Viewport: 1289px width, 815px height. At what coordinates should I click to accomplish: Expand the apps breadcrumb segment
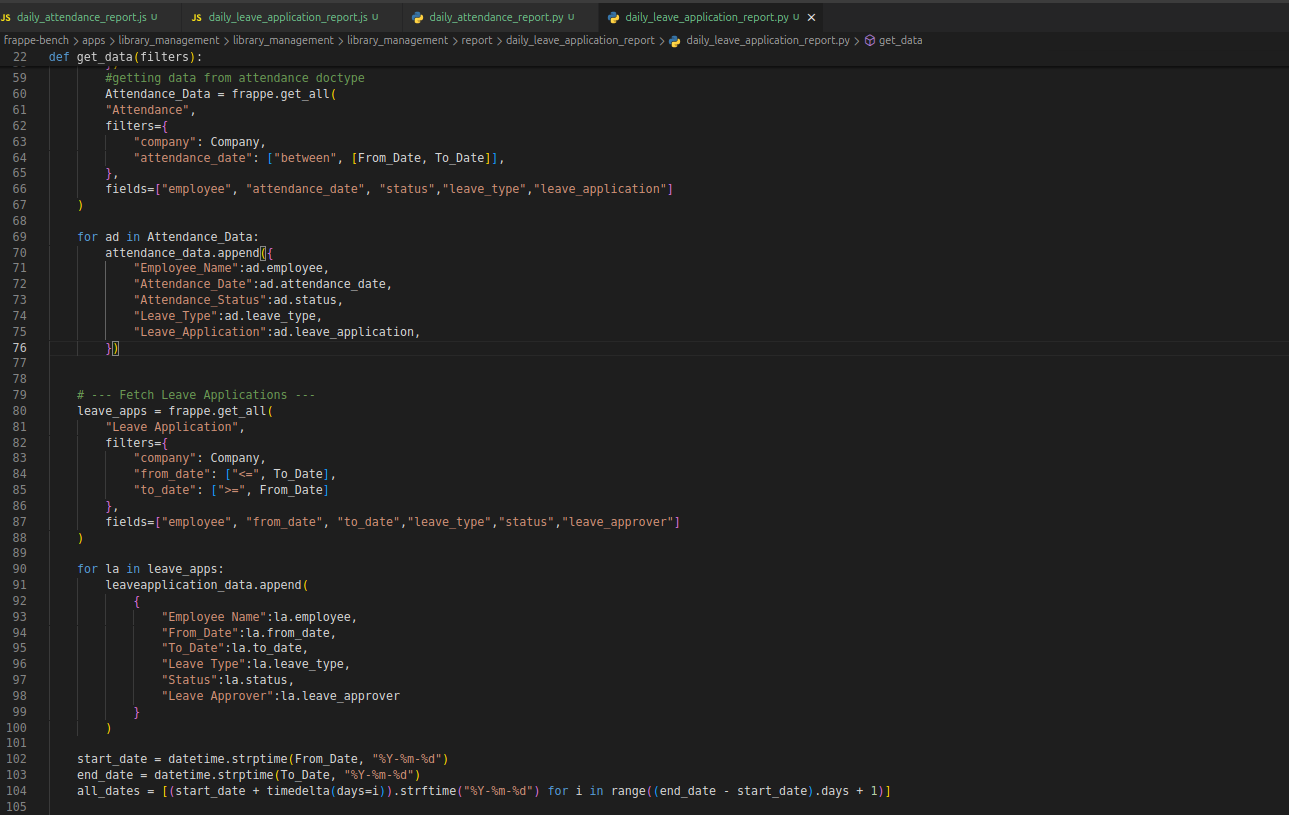93,41
